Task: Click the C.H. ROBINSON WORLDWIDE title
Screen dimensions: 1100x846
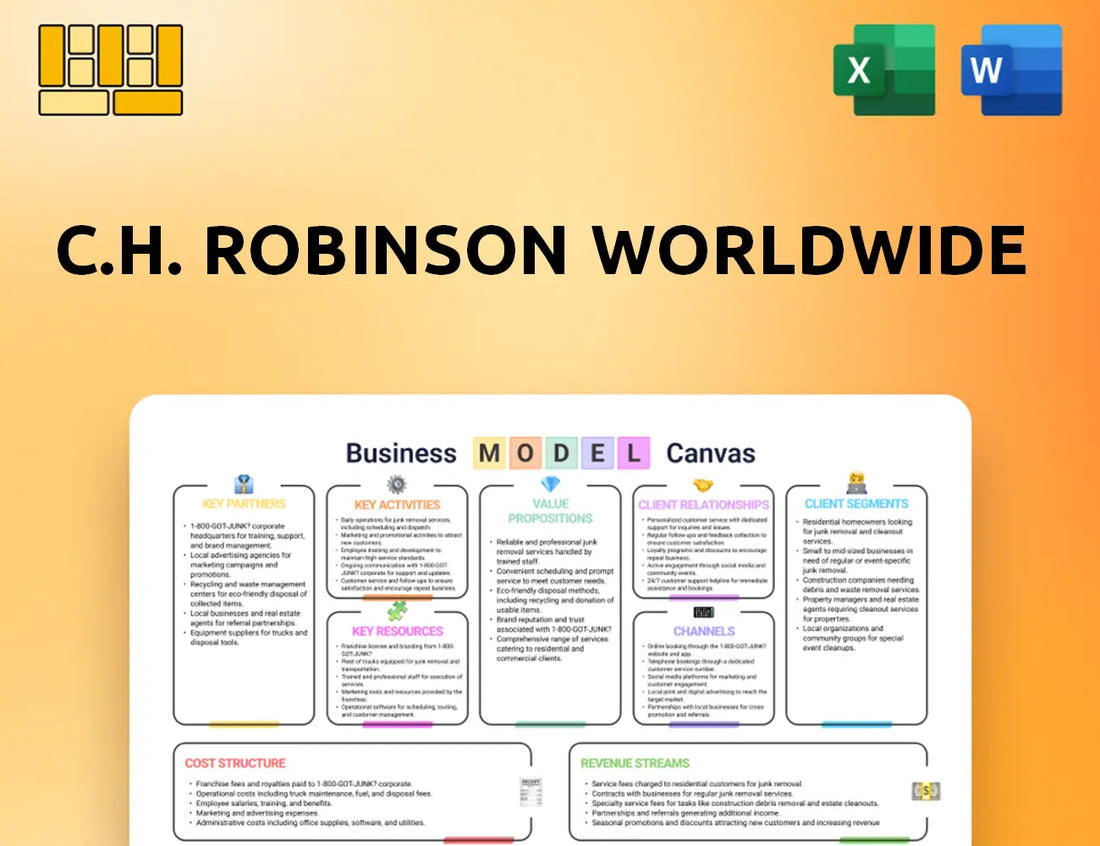Action: [541, 250]
